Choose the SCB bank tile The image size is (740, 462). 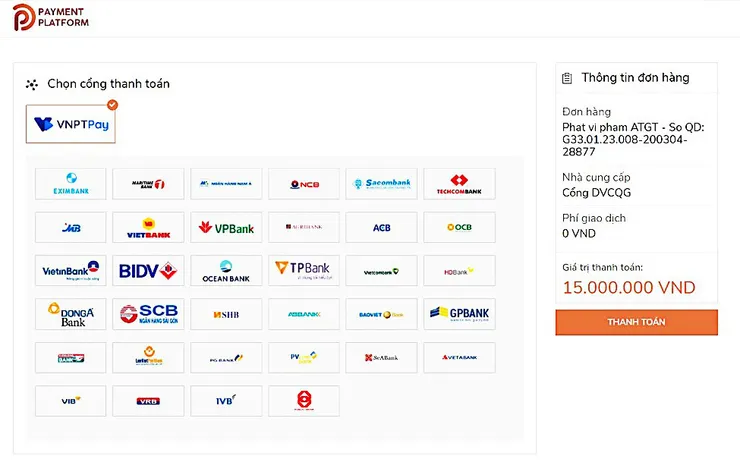(148, 314)
